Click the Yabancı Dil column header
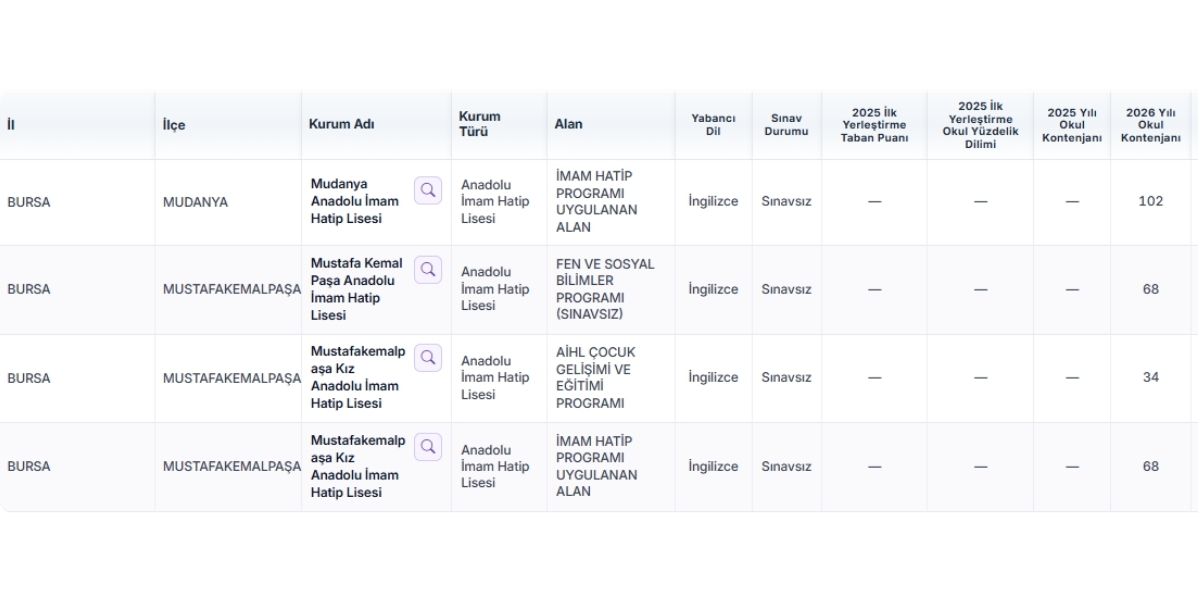 click(713, 124)
